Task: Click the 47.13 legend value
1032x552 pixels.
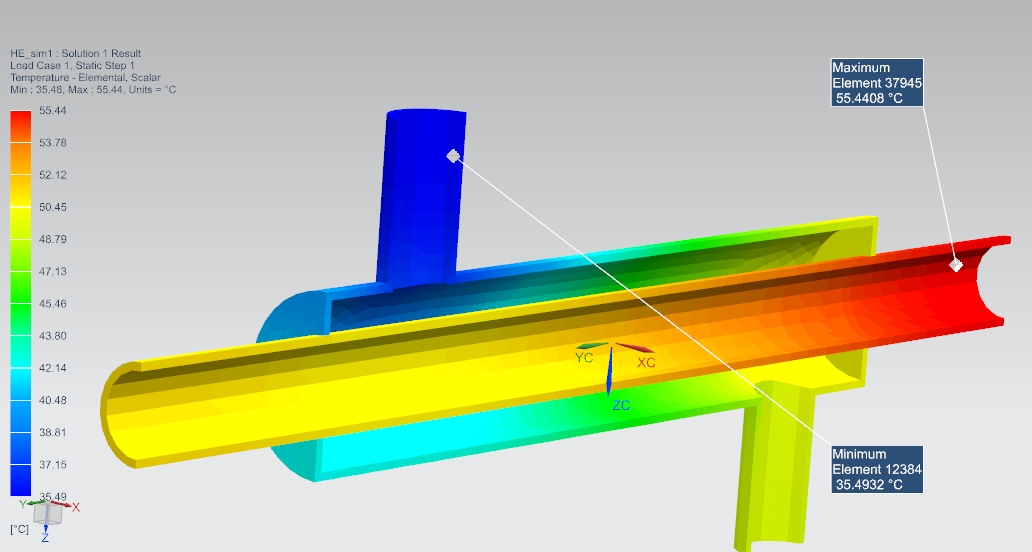Action: pos(53,272)
